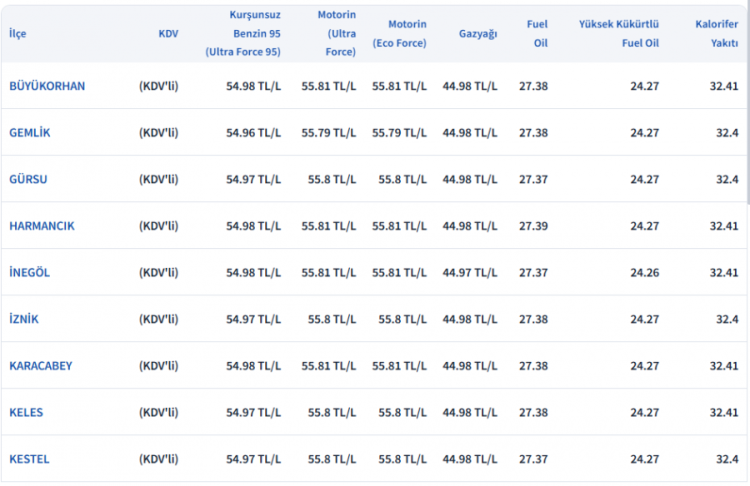Open the GEMLİK district link
Image resolution: width=750 pixels, height=486 pixels.
coord(30,133)
